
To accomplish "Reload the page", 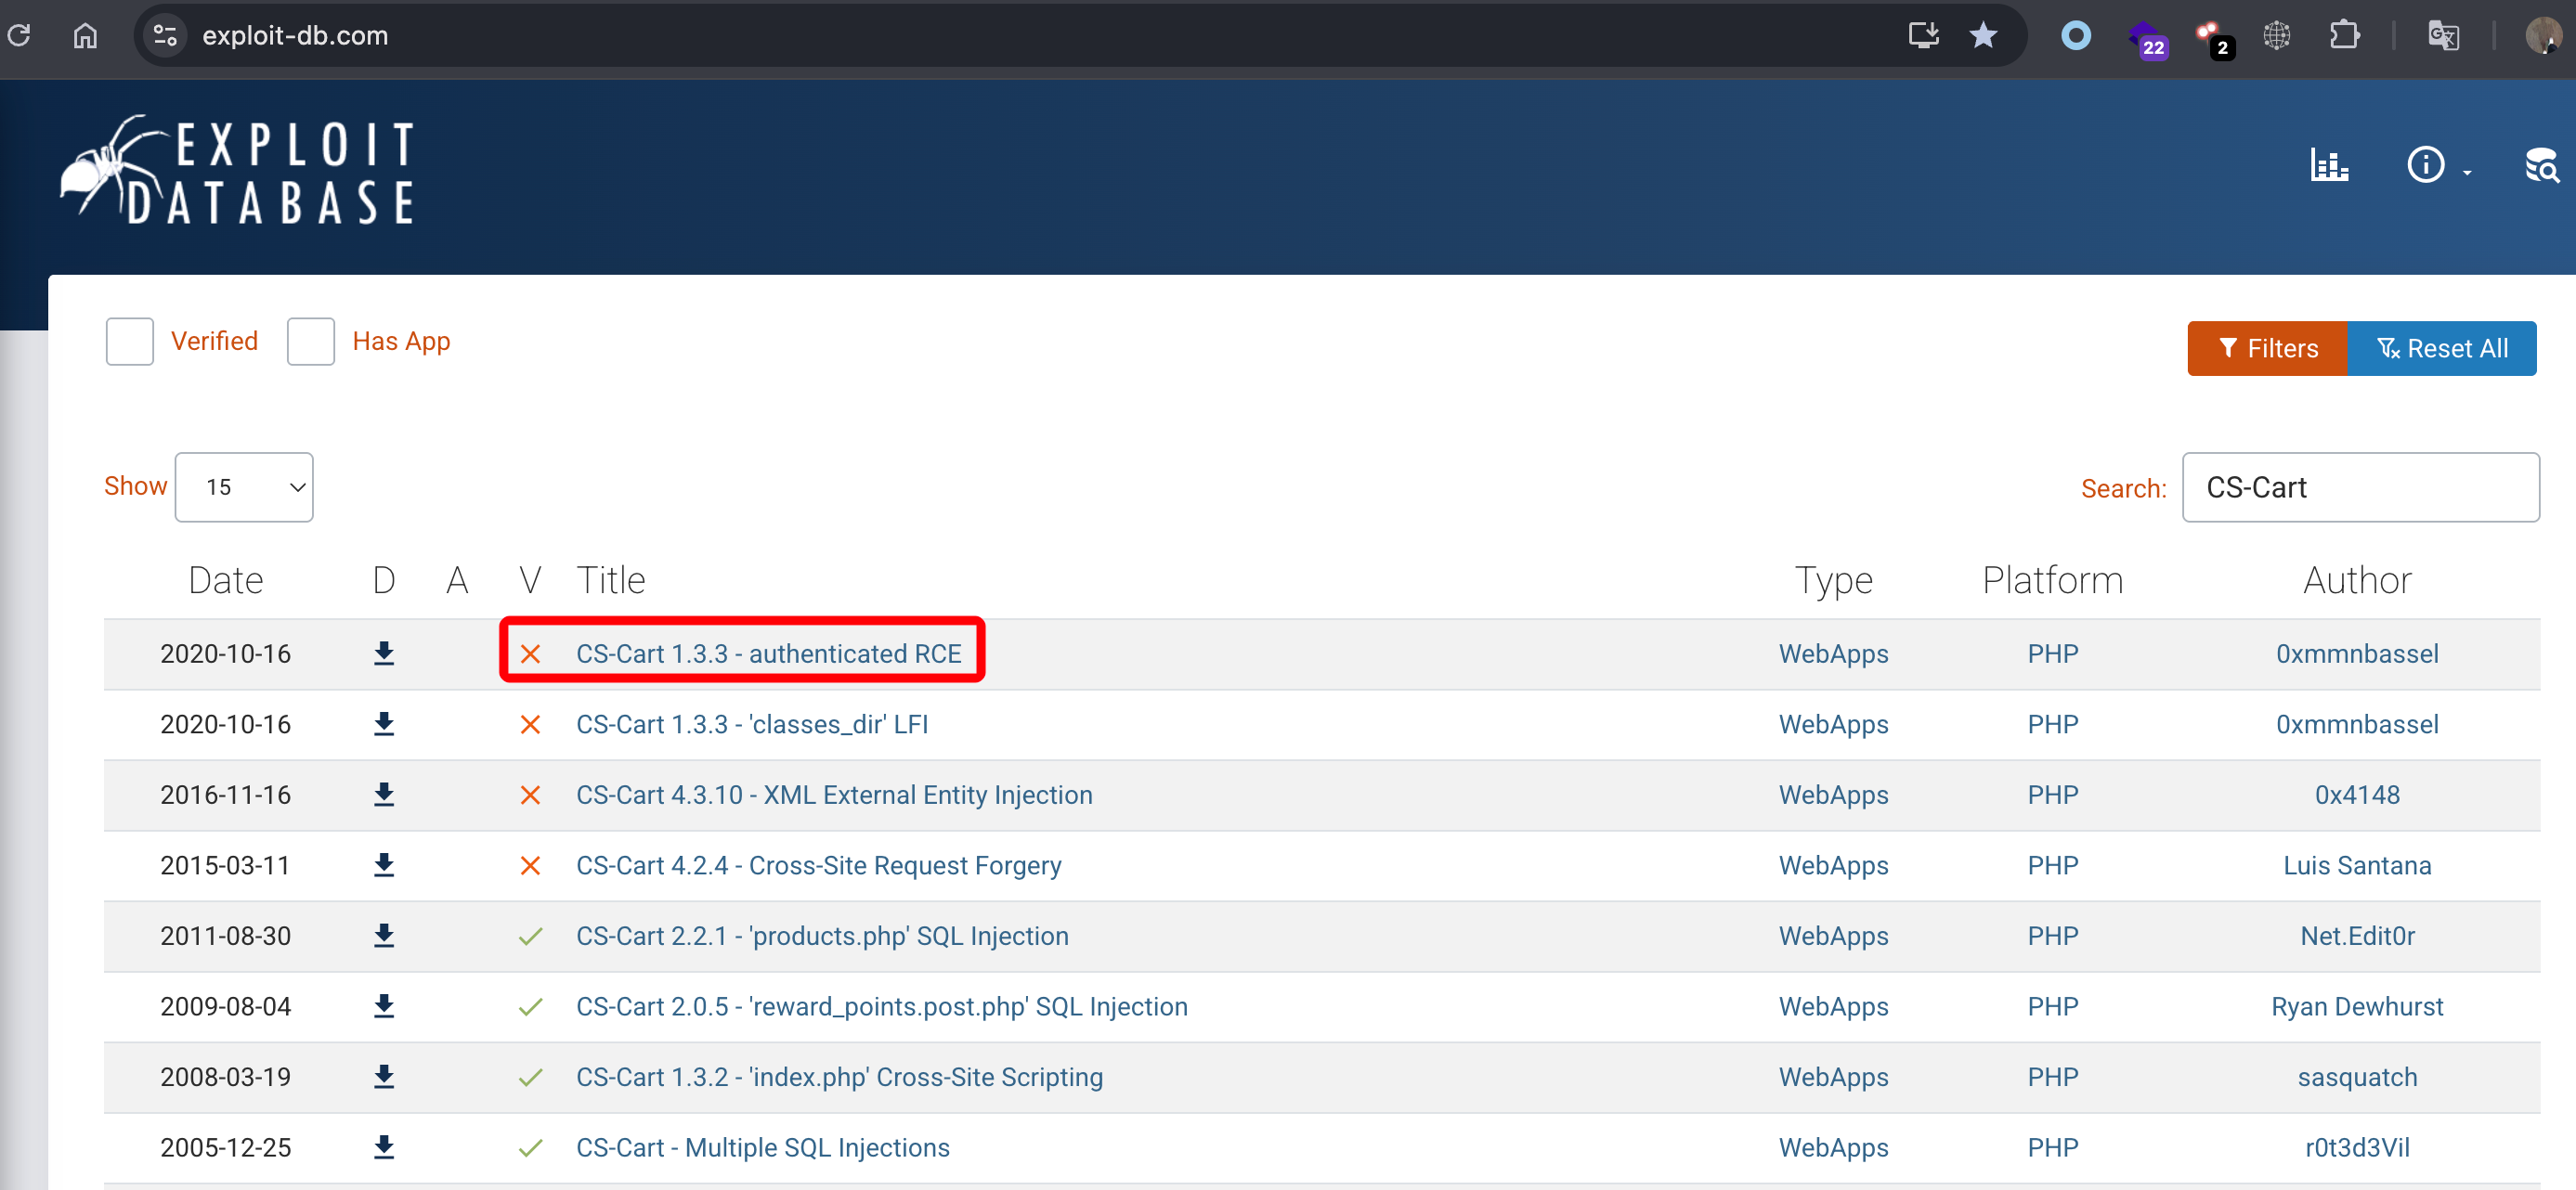I will pos(20,36).
